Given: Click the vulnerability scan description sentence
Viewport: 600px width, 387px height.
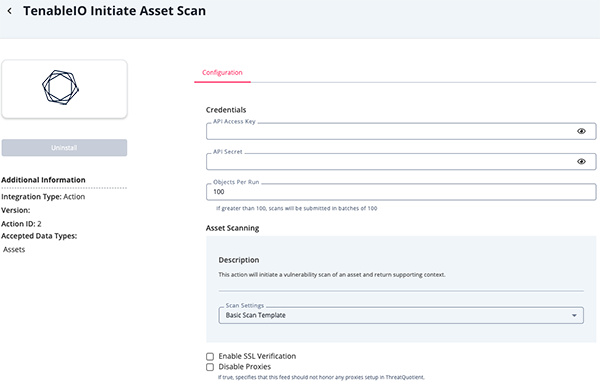Looking at the screenshot, I should 332,274.
